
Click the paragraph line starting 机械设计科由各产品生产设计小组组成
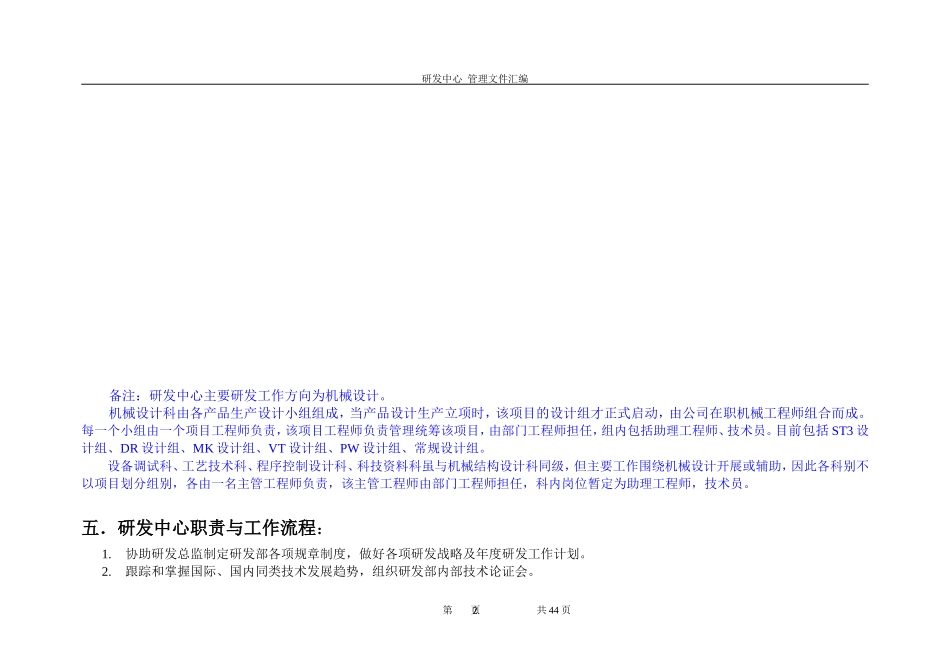(489, 413)
